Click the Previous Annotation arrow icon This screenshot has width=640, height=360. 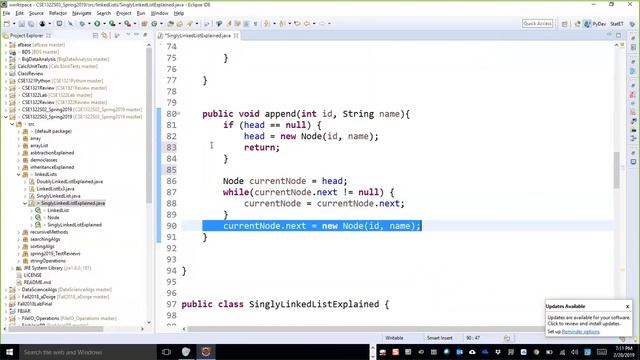pos(282,24)
